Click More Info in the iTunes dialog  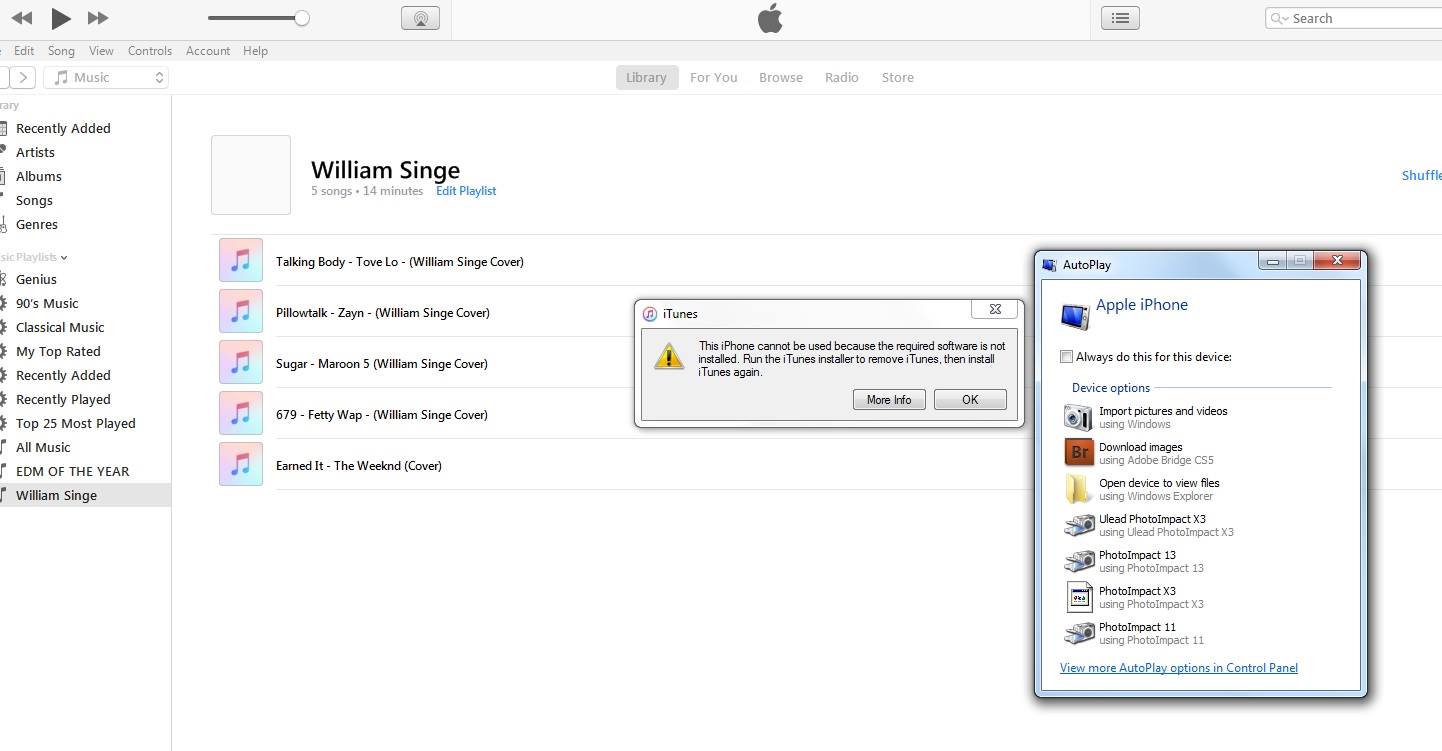pyautogui.click(x=889, y=399)
